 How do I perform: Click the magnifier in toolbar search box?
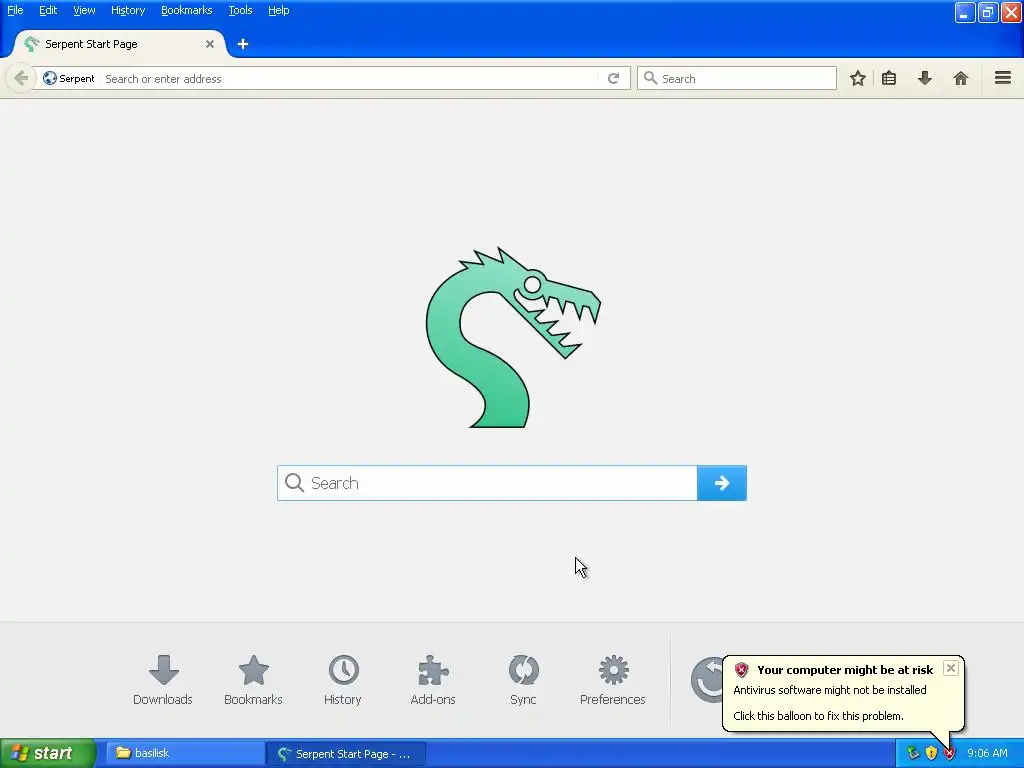650,78
